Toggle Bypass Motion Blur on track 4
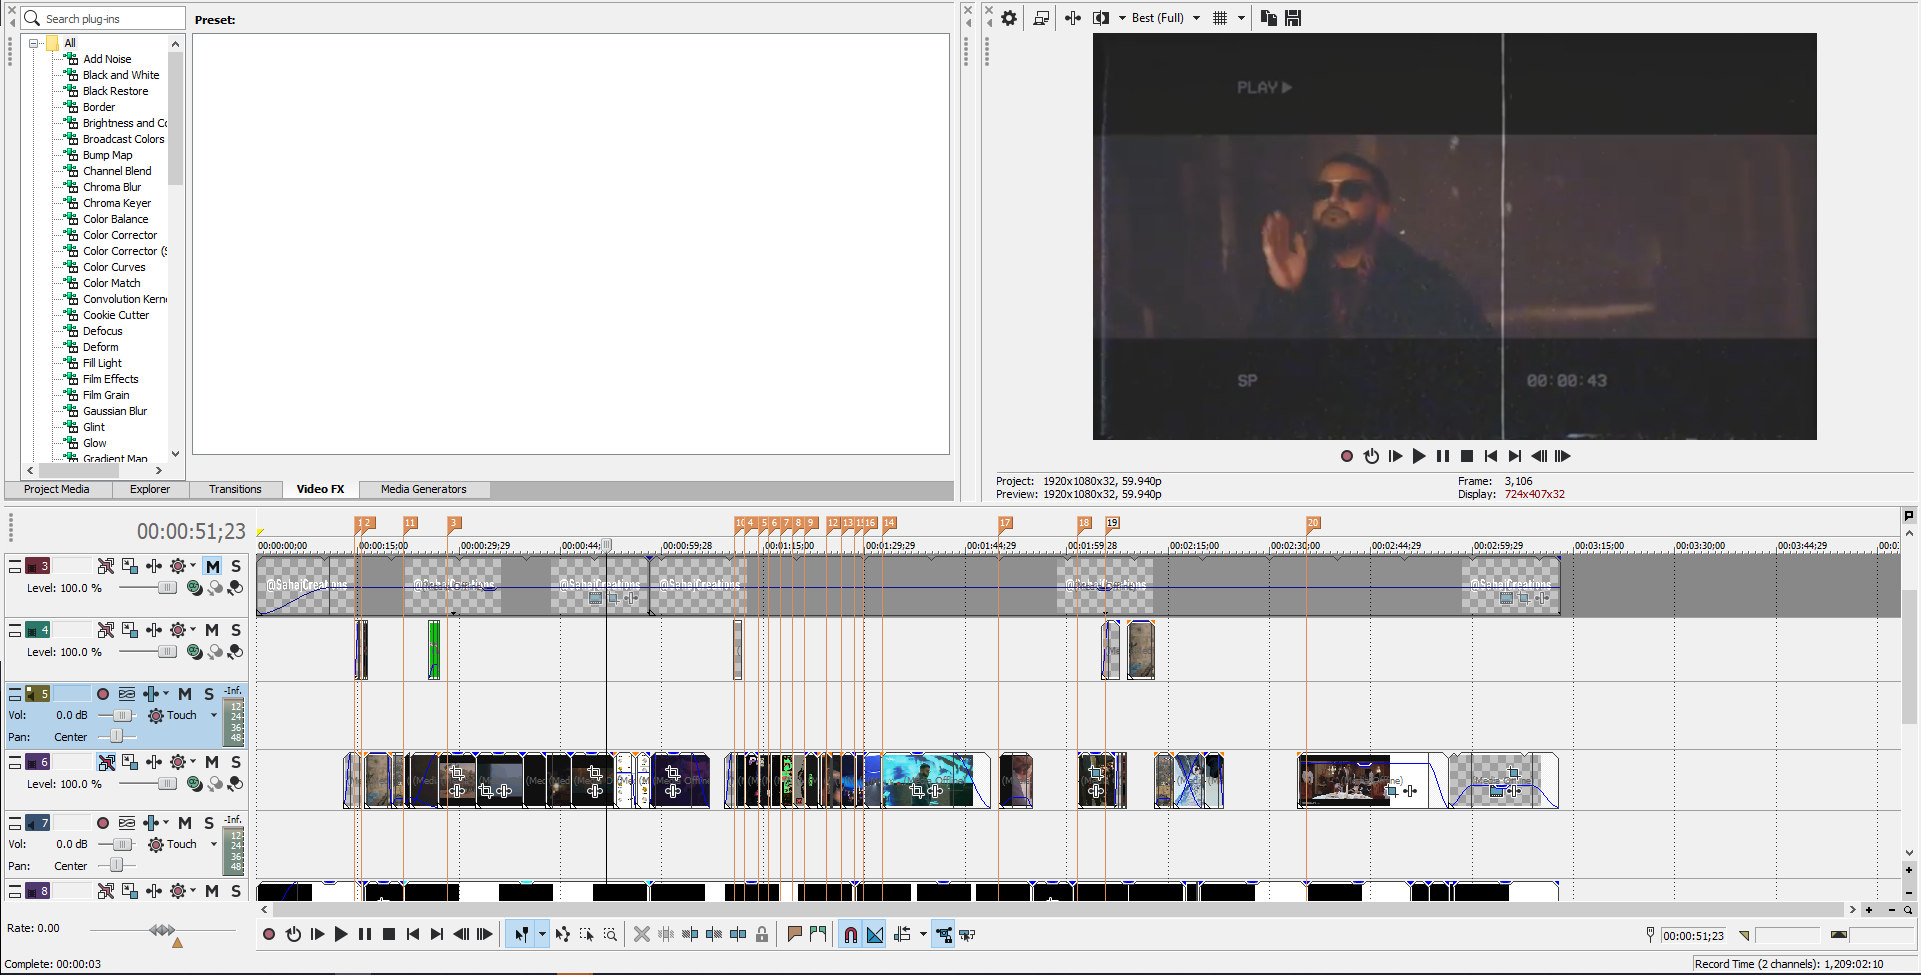The width and height of the screenshot is (1921, 975). (x=105, y=630)
